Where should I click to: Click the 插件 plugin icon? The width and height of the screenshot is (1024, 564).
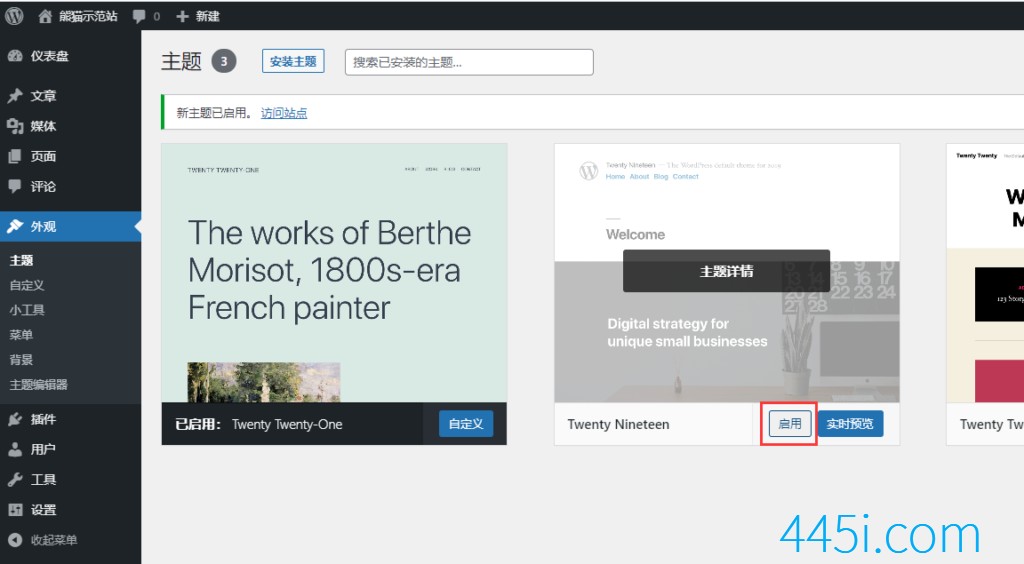[15, 419]
